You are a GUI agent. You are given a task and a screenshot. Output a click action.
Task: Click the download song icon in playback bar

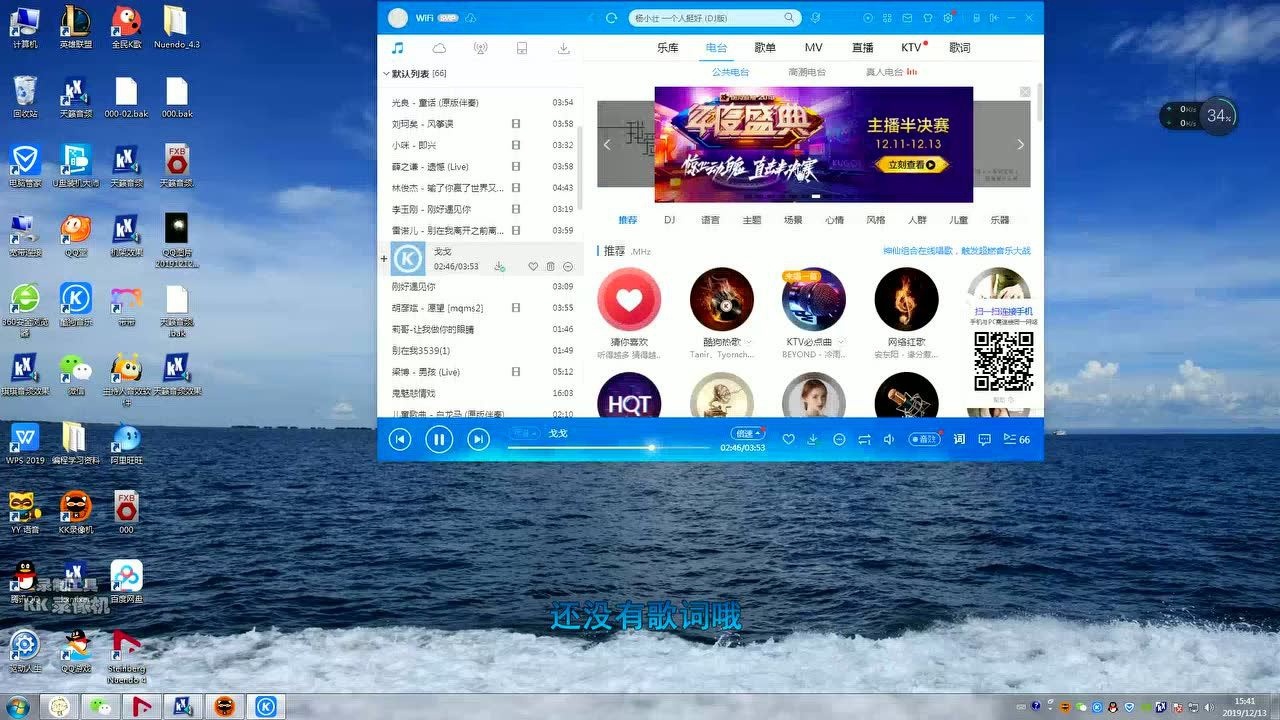(x=813, y=439)
